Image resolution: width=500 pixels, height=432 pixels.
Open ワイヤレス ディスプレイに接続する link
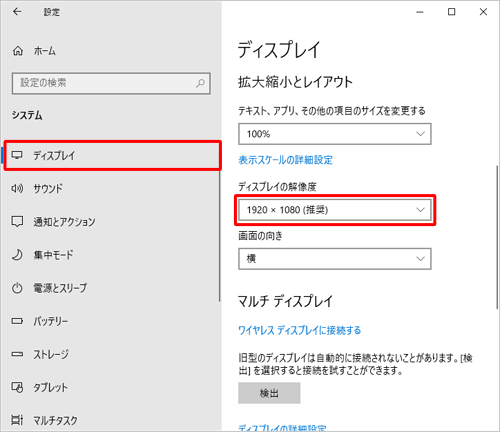[300, 330]
